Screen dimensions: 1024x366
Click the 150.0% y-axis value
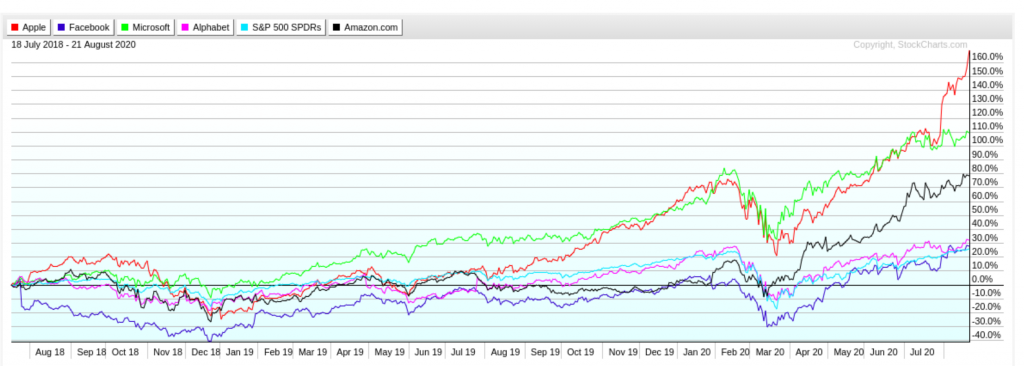coord(987,71)
